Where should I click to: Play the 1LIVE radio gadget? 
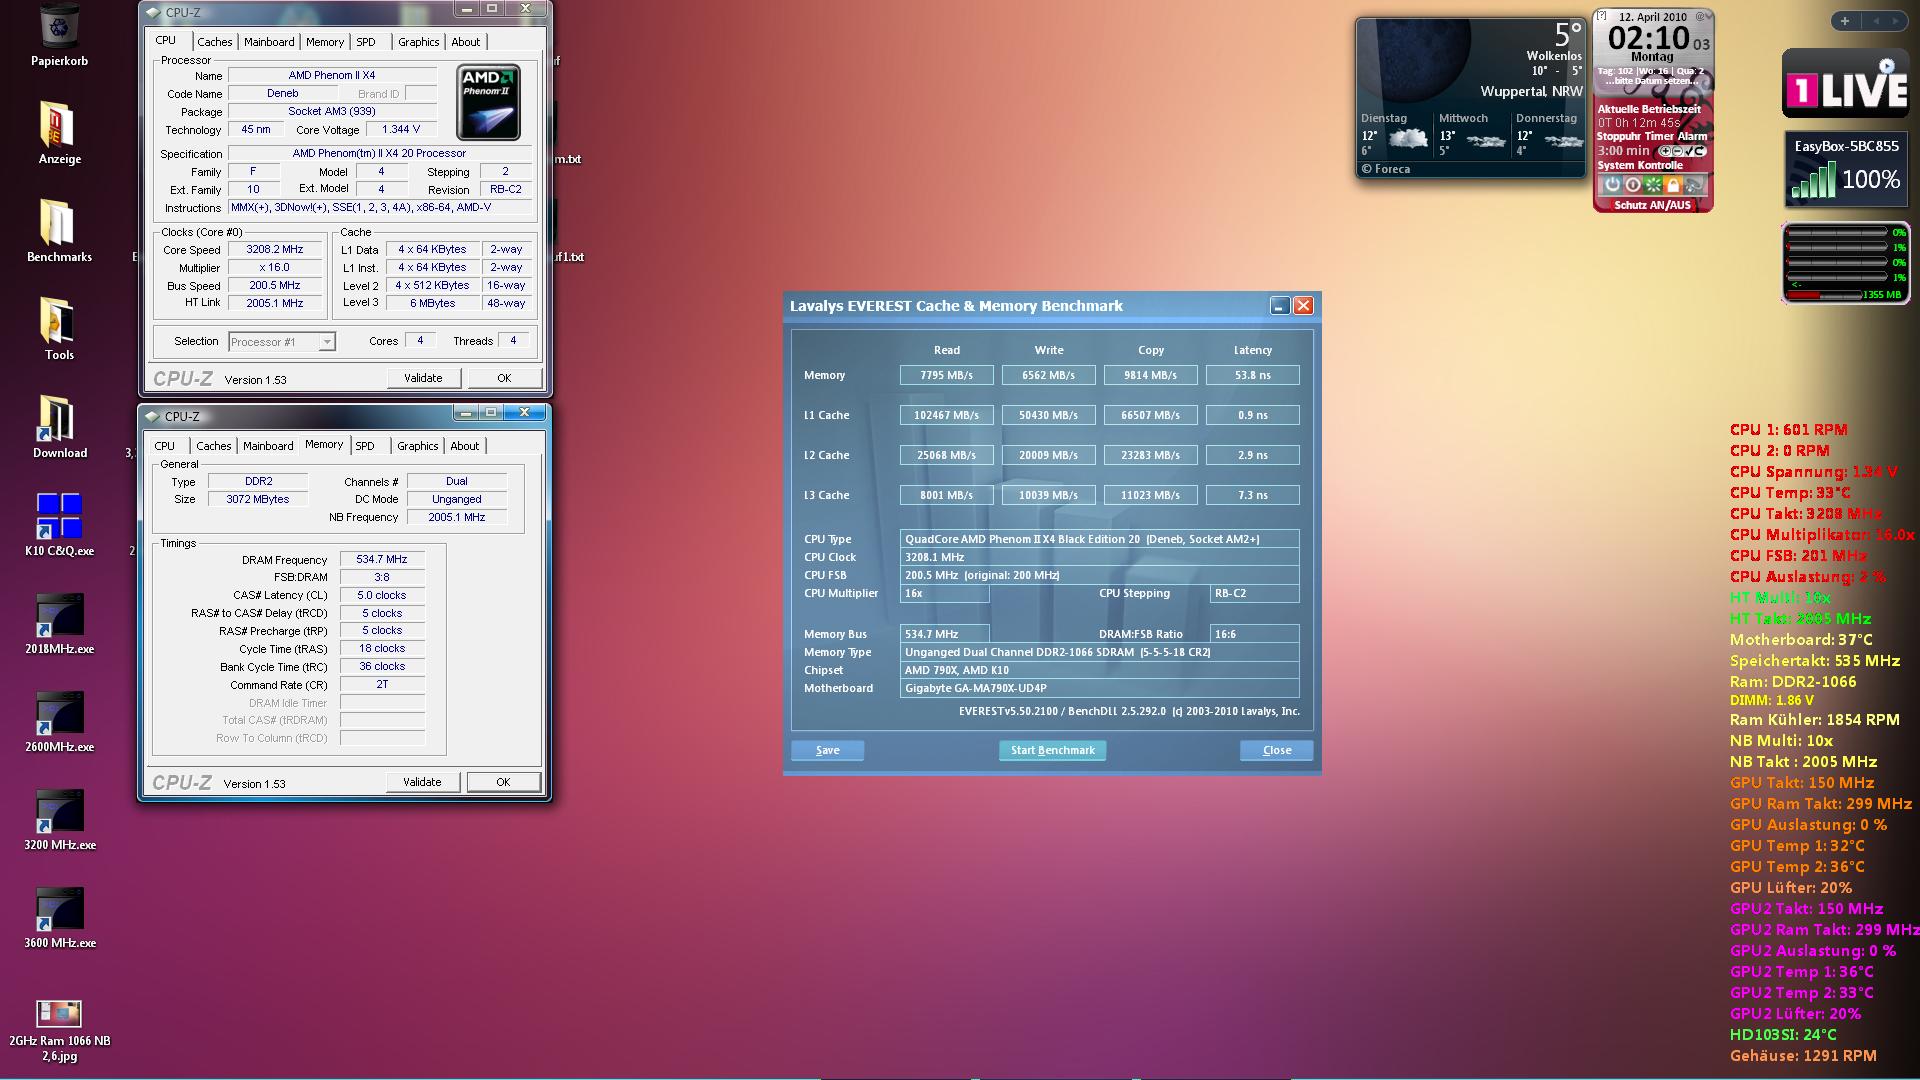pos(1887,66)
